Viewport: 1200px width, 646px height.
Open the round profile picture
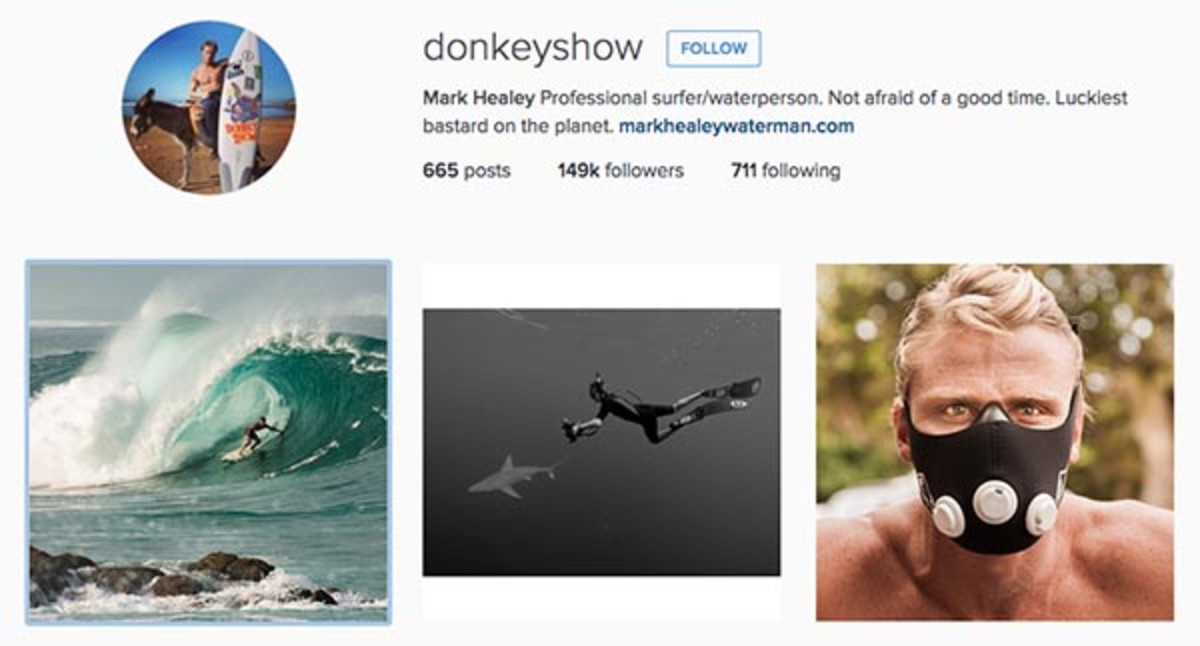(x=208, y=107)
